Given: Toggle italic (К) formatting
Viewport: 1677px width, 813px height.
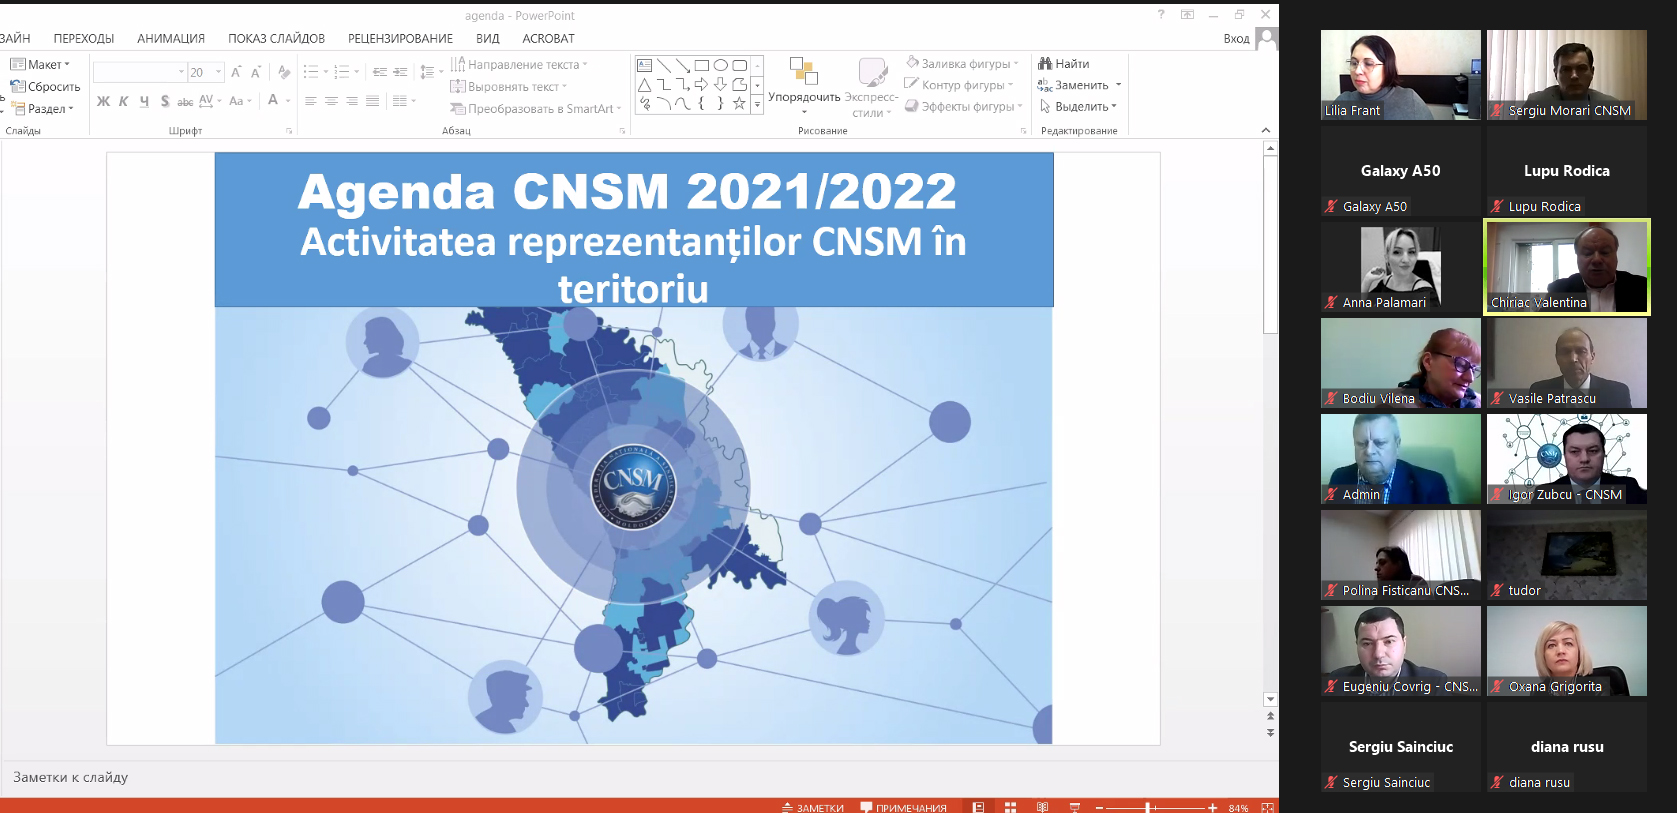Looking at the screenshot, I should point(124,101).
